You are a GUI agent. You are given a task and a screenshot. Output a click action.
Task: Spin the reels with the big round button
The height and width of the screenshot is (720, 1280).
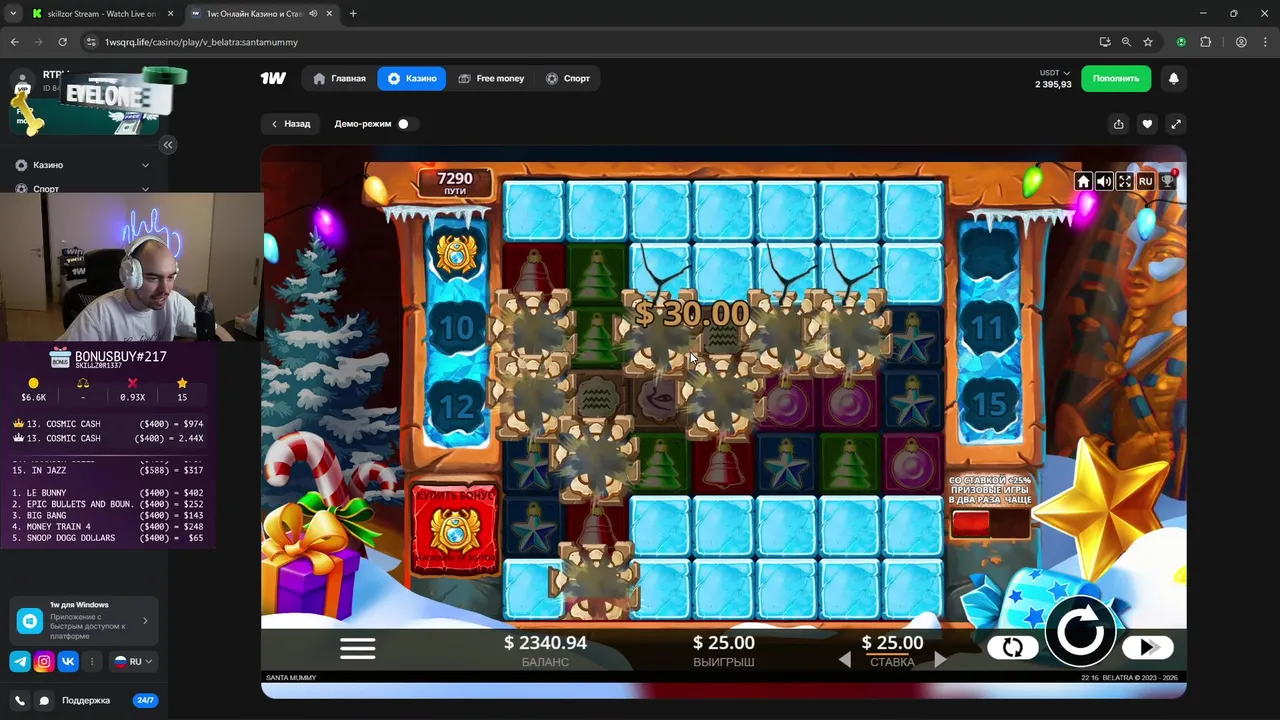tap(1080, 632)
